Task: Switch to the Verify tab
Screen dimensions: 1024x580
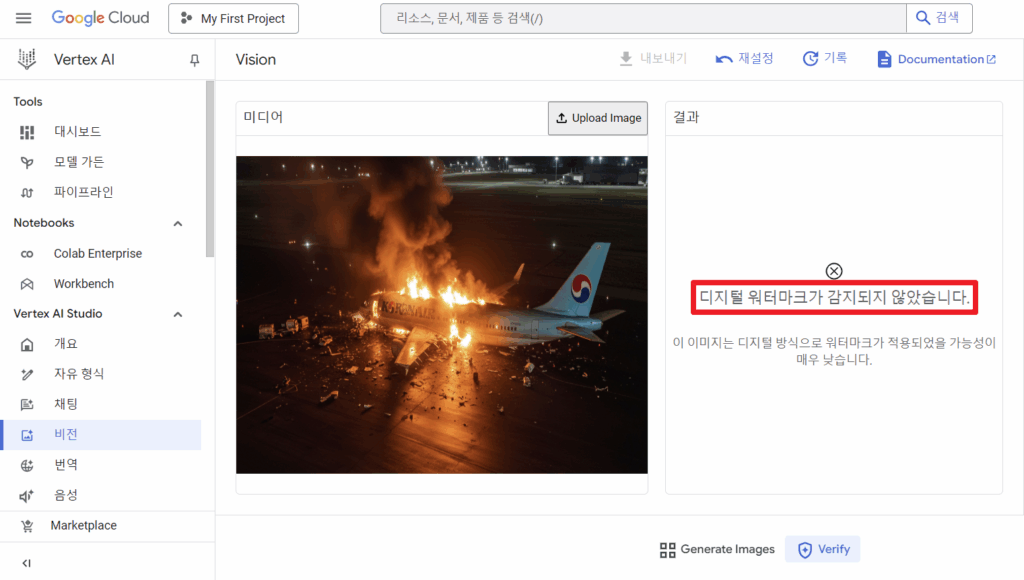Action: click(x=823, y=549)
